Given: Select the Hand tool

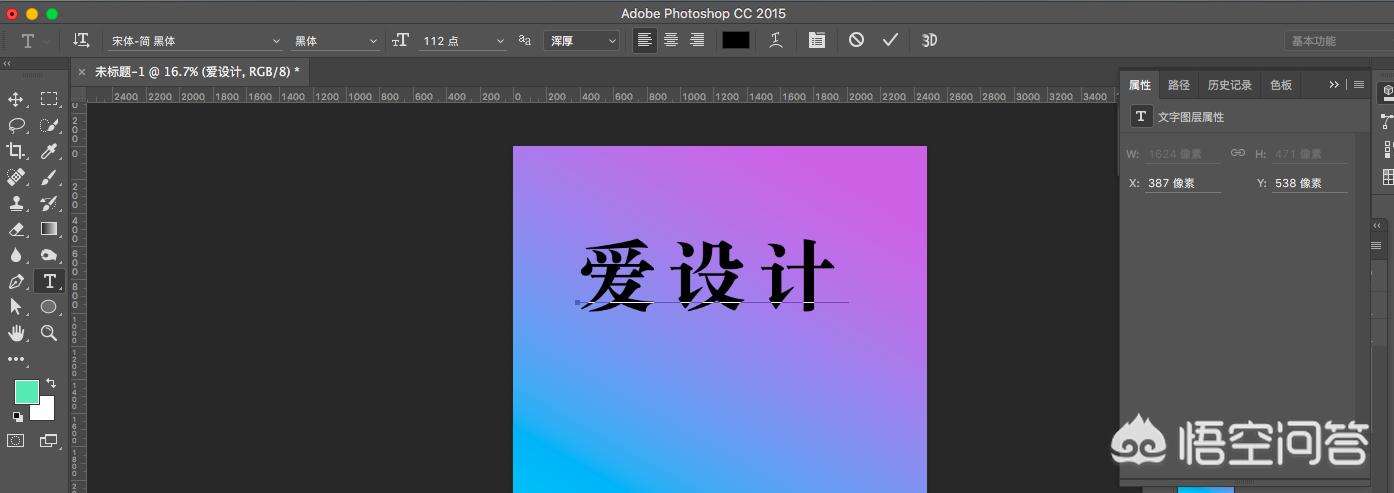Looking at the screenshot, I should pyautogui.click(x=16, y=333).
